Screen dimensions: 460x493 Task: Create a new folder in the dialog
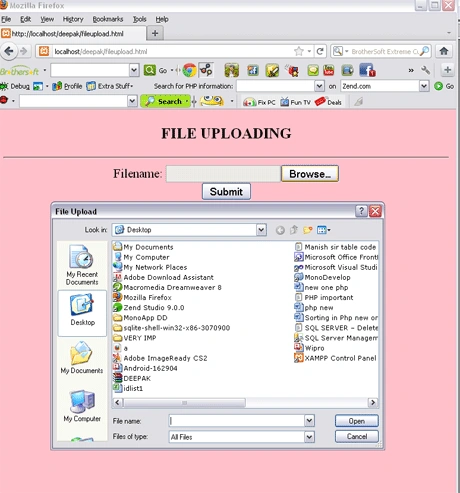[308, 230]
